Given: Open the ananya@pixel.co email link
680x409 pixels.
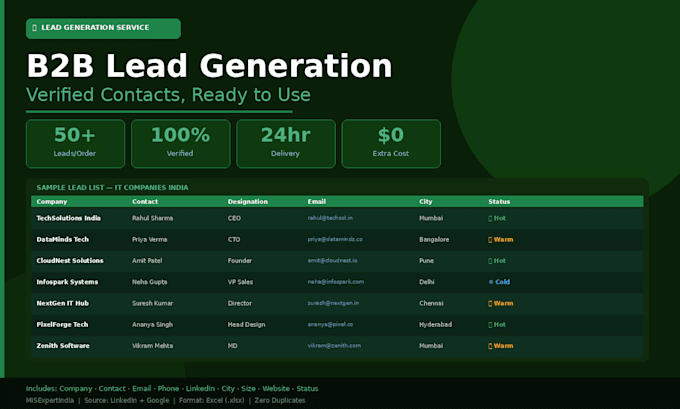Looking at the screenshot, I should coord(330,324).
